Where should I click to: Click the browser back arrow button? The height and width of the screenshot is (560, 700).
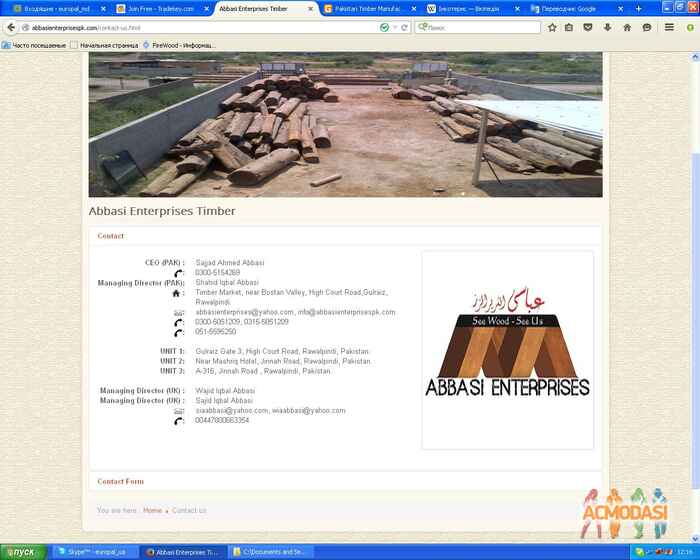(x=11, y=27)
